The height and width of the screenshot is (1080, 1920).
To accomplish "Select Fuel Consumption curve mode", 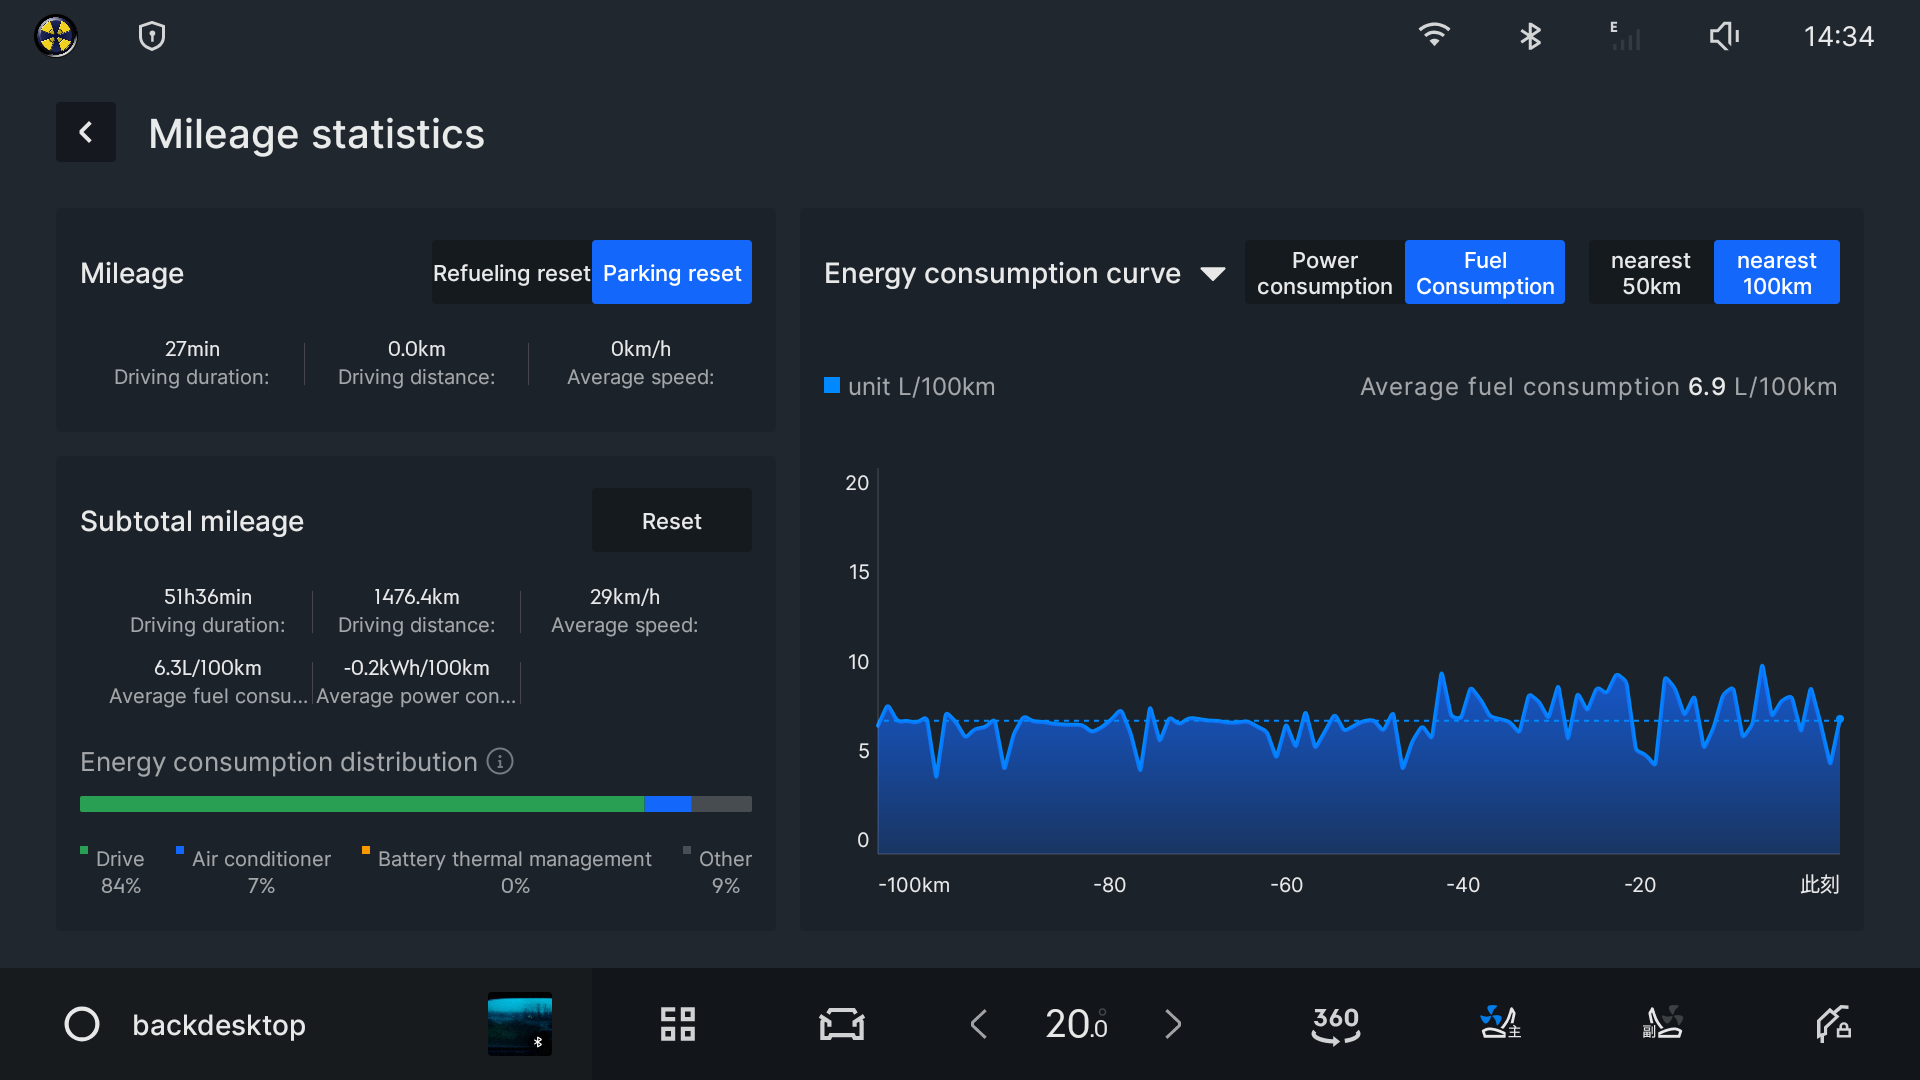I will [1484, 272].
